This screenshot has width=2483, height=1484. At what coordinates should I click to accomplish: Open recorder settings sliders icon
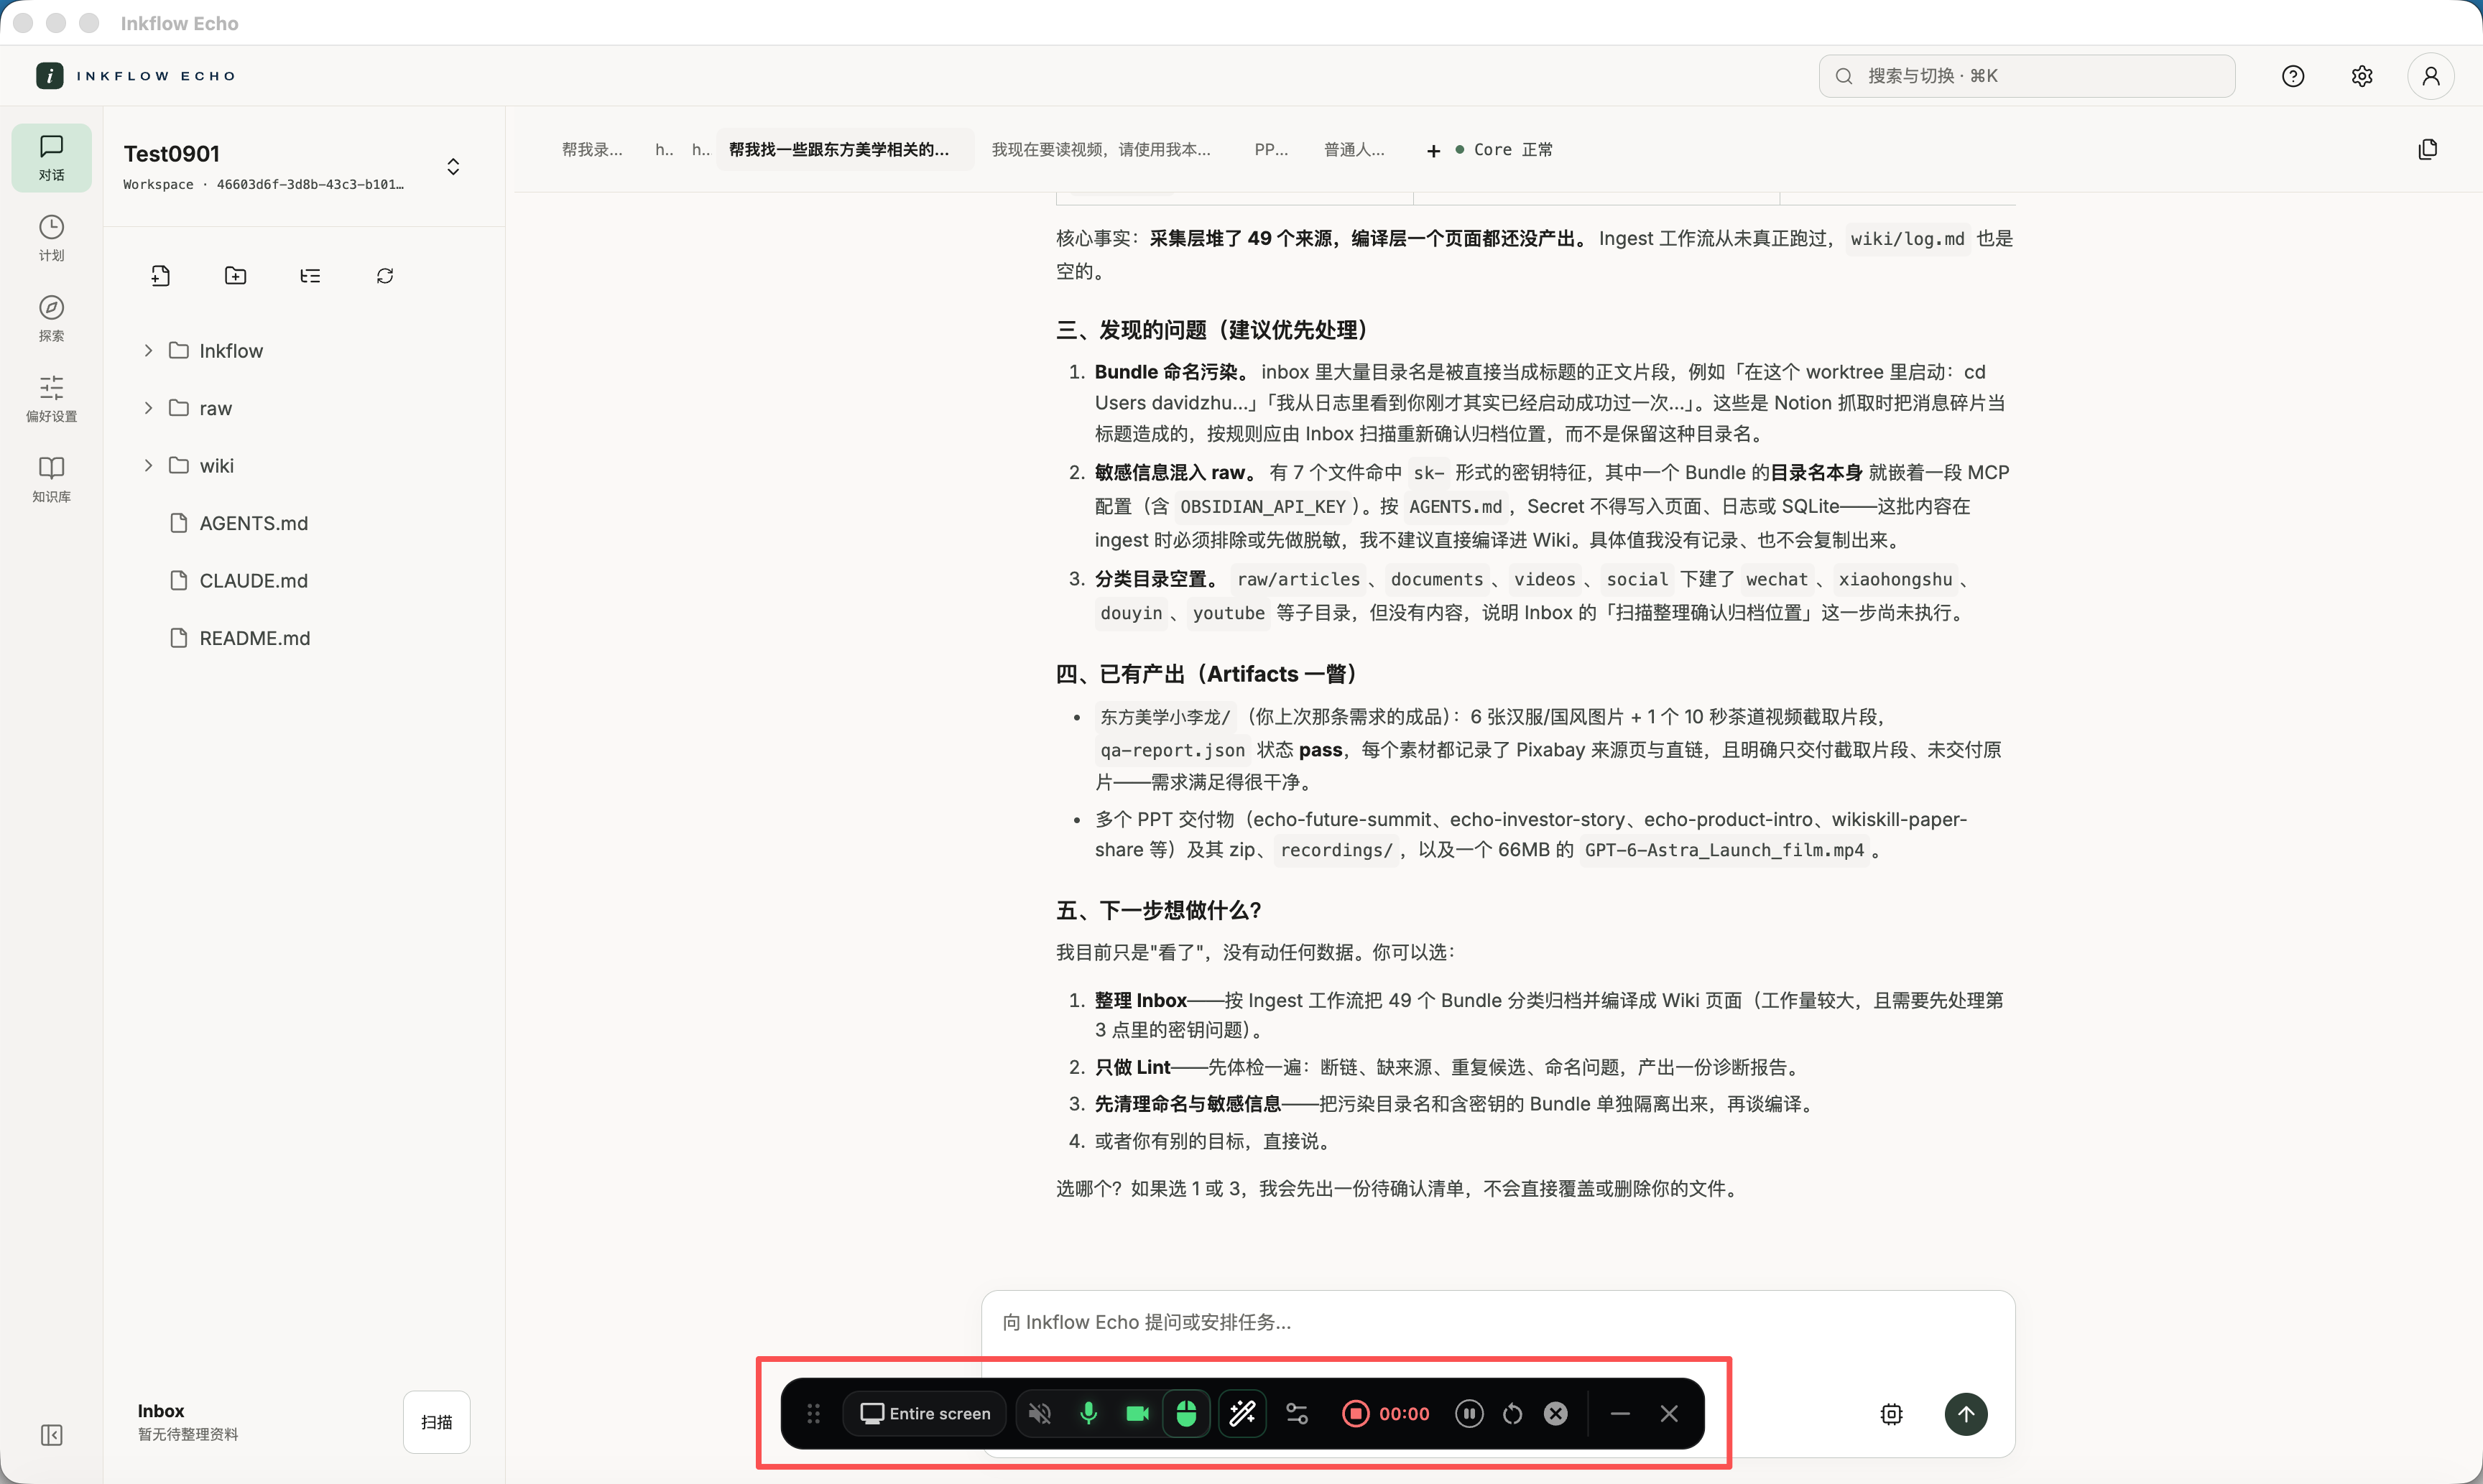pos(1297,1414)
